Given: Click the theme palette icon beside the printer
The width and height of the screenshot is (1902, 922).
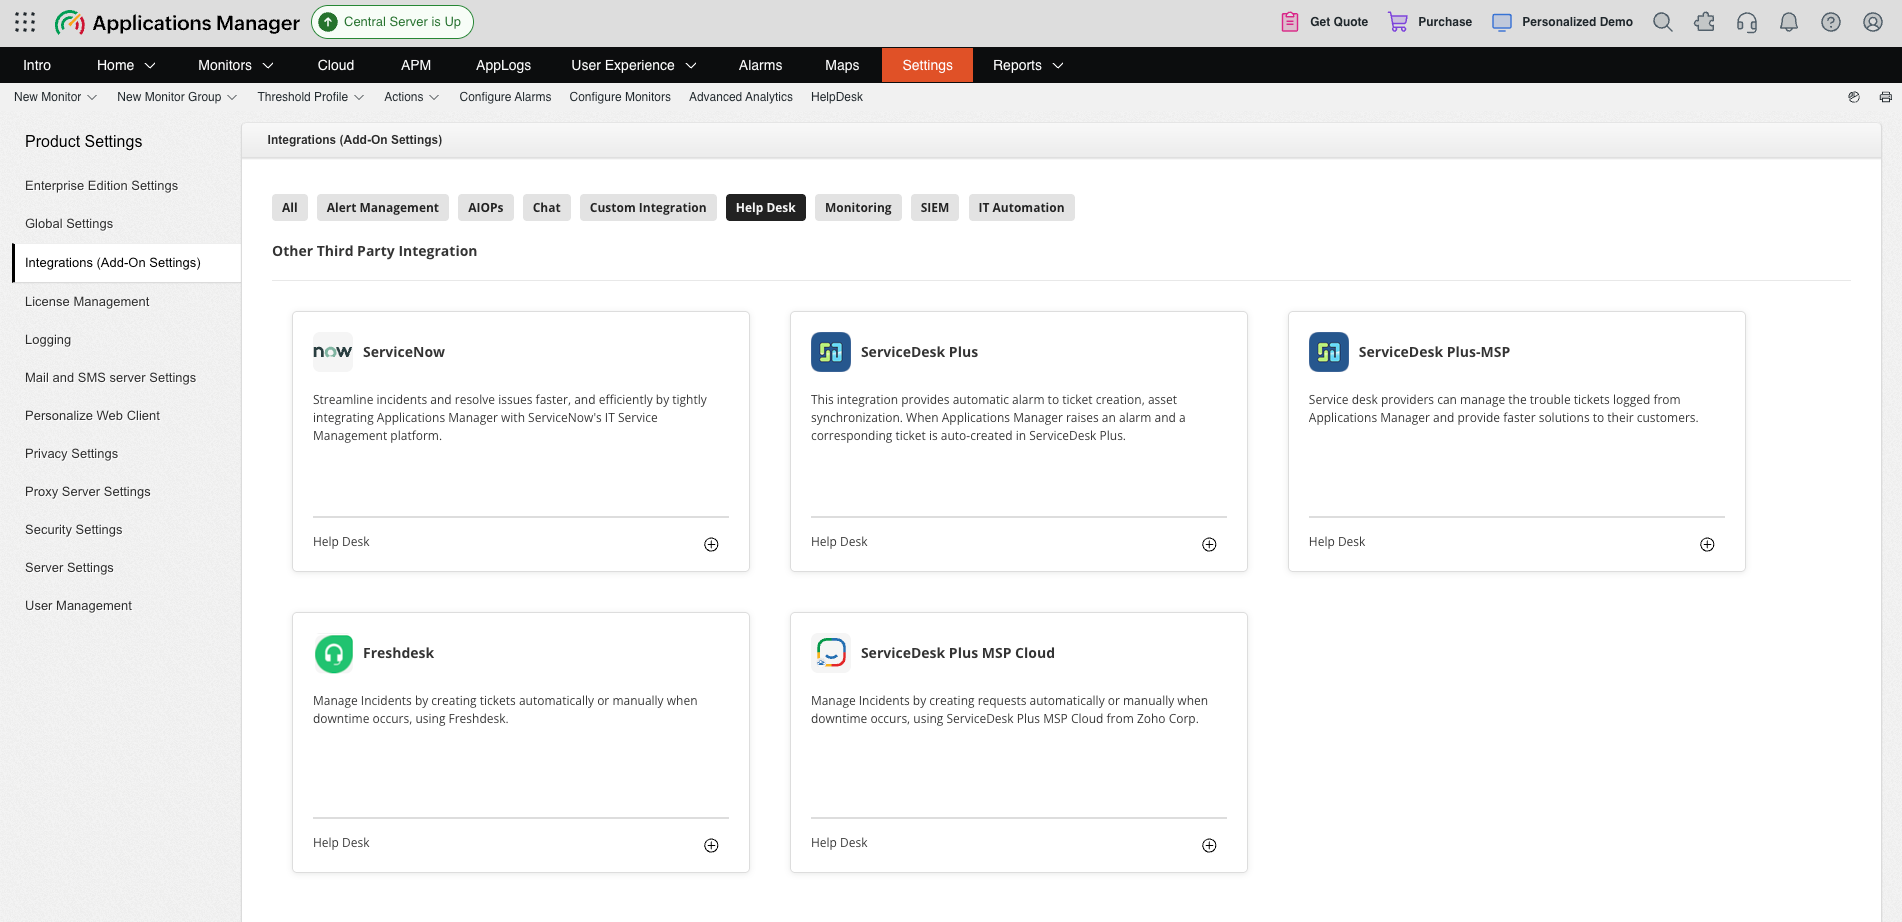Looking at the screenshot, I should (x=1854, y=97).
